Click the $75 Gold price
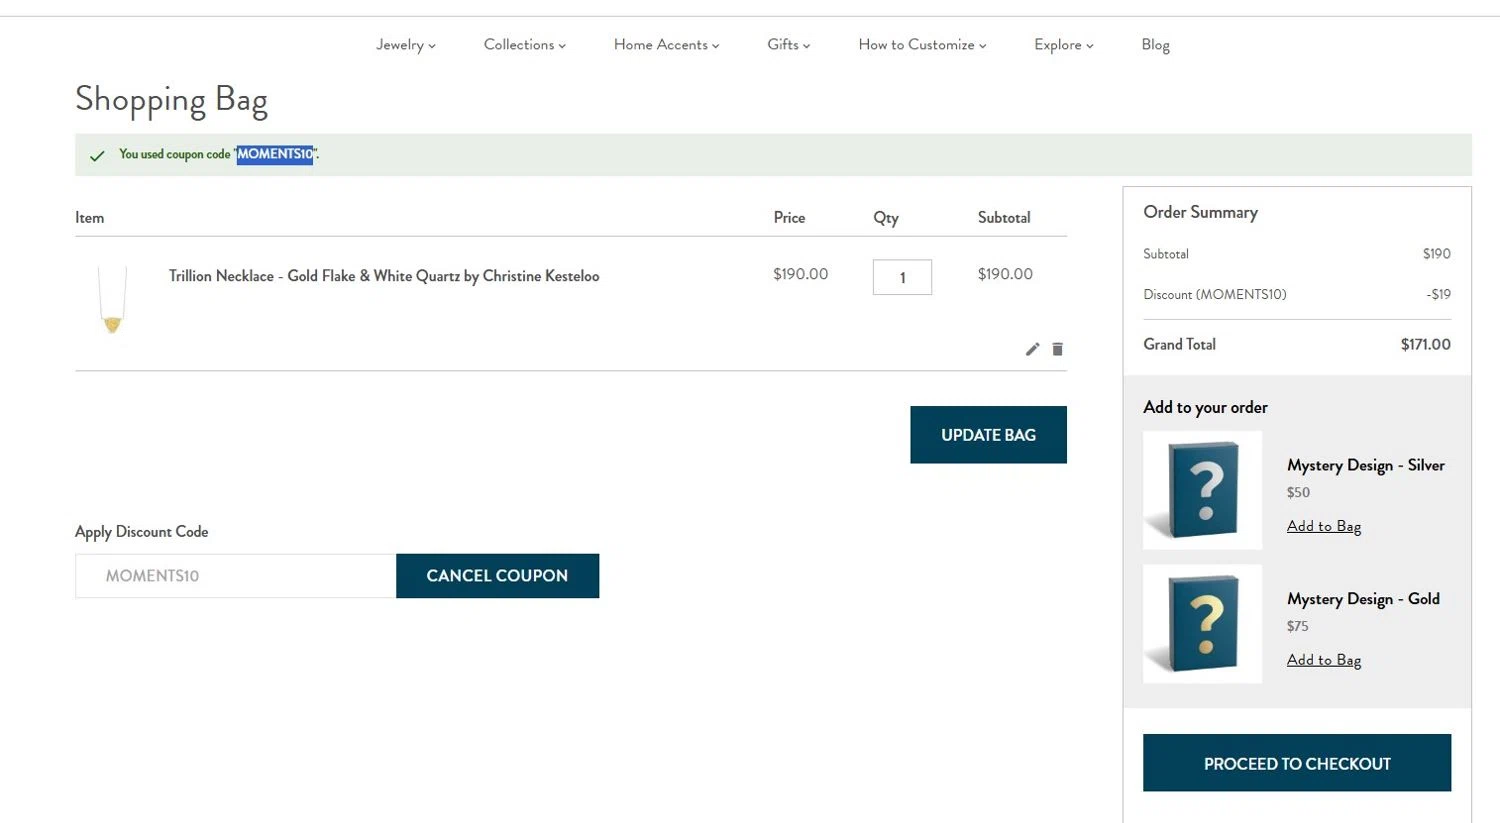 pyautogui.click(x=1297, y=626)
